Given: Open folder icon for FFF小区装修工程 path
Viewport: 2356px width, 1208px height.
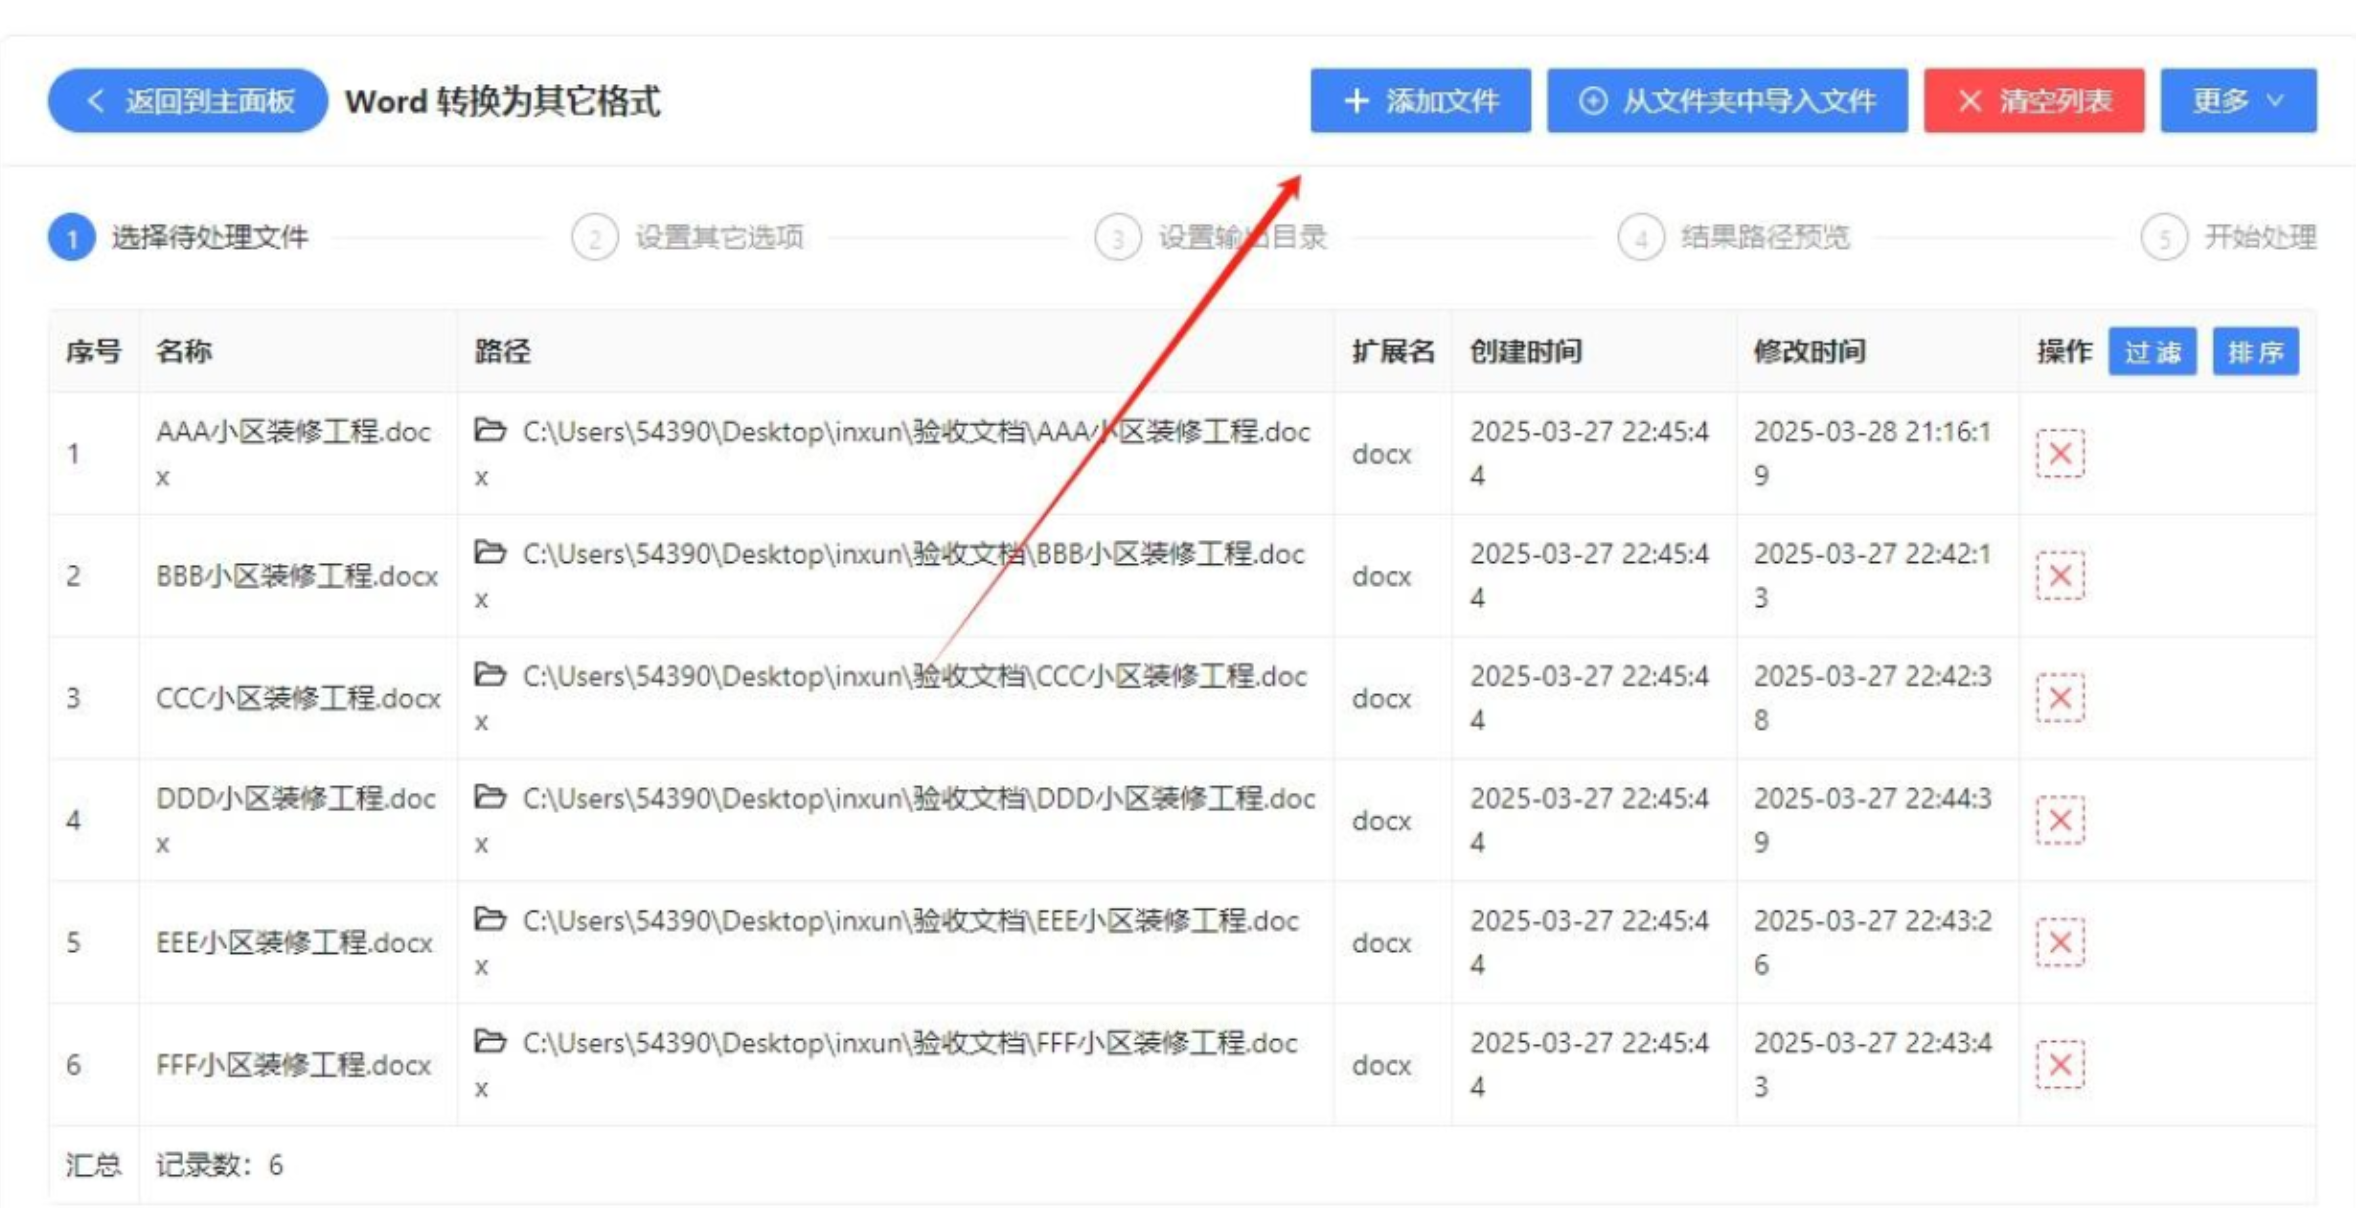Looking at the screenshot, I should pos(489,1042).
